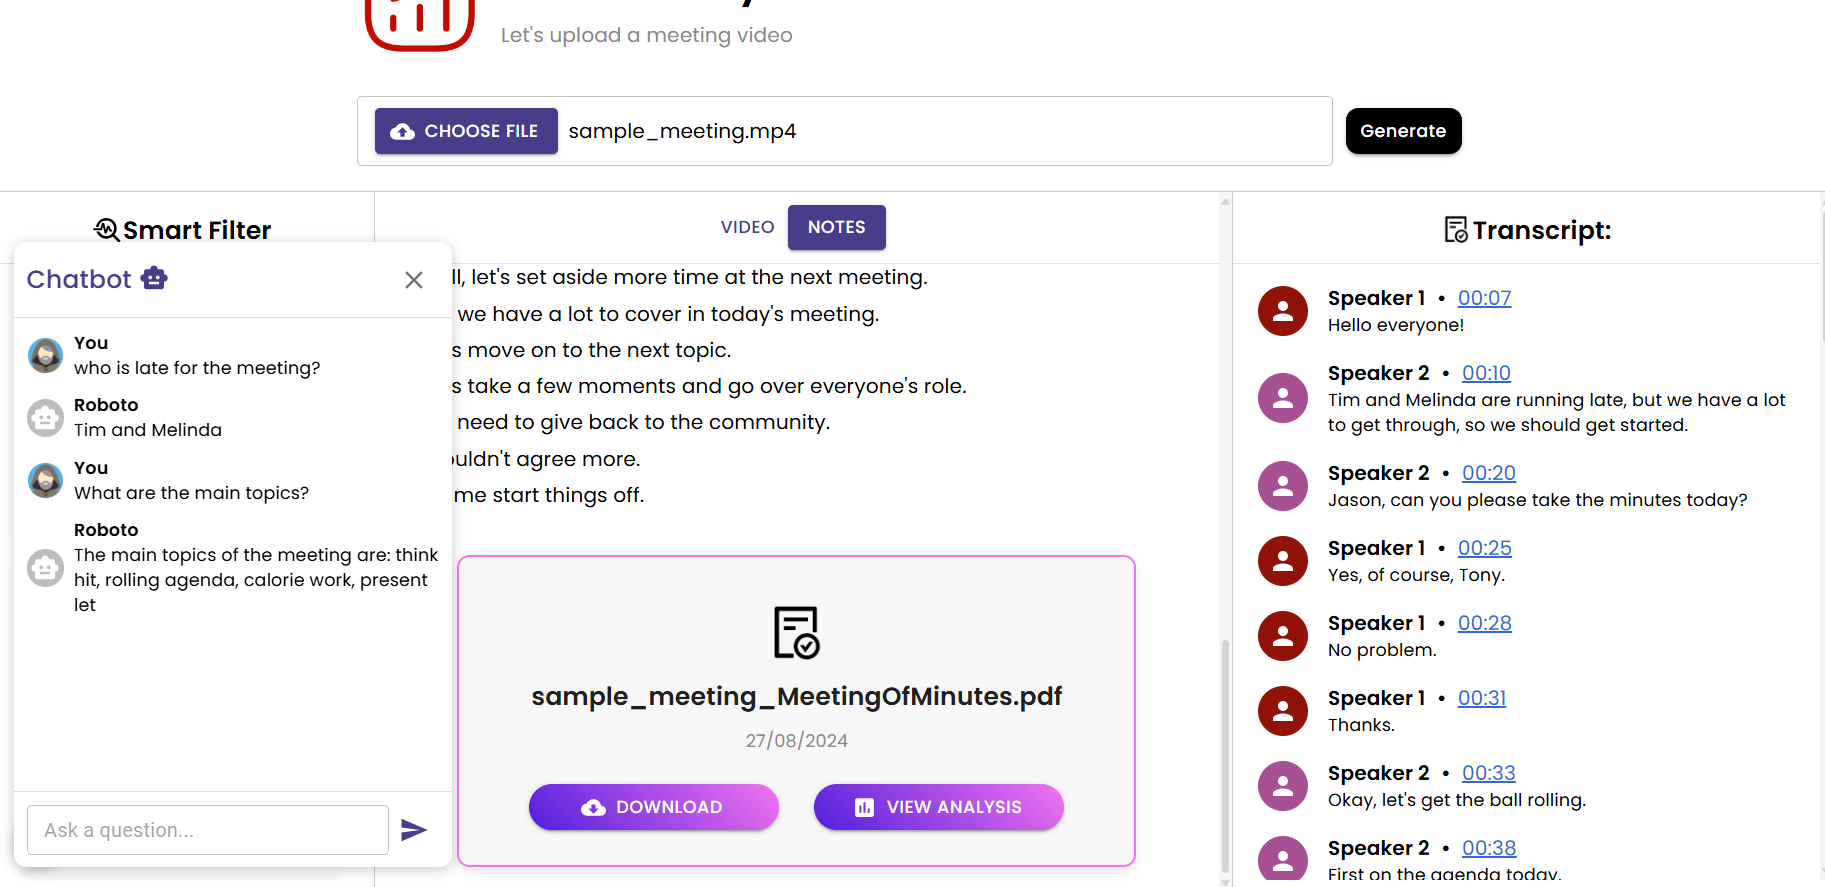Click the send message arrow icon

click(414, 830)
